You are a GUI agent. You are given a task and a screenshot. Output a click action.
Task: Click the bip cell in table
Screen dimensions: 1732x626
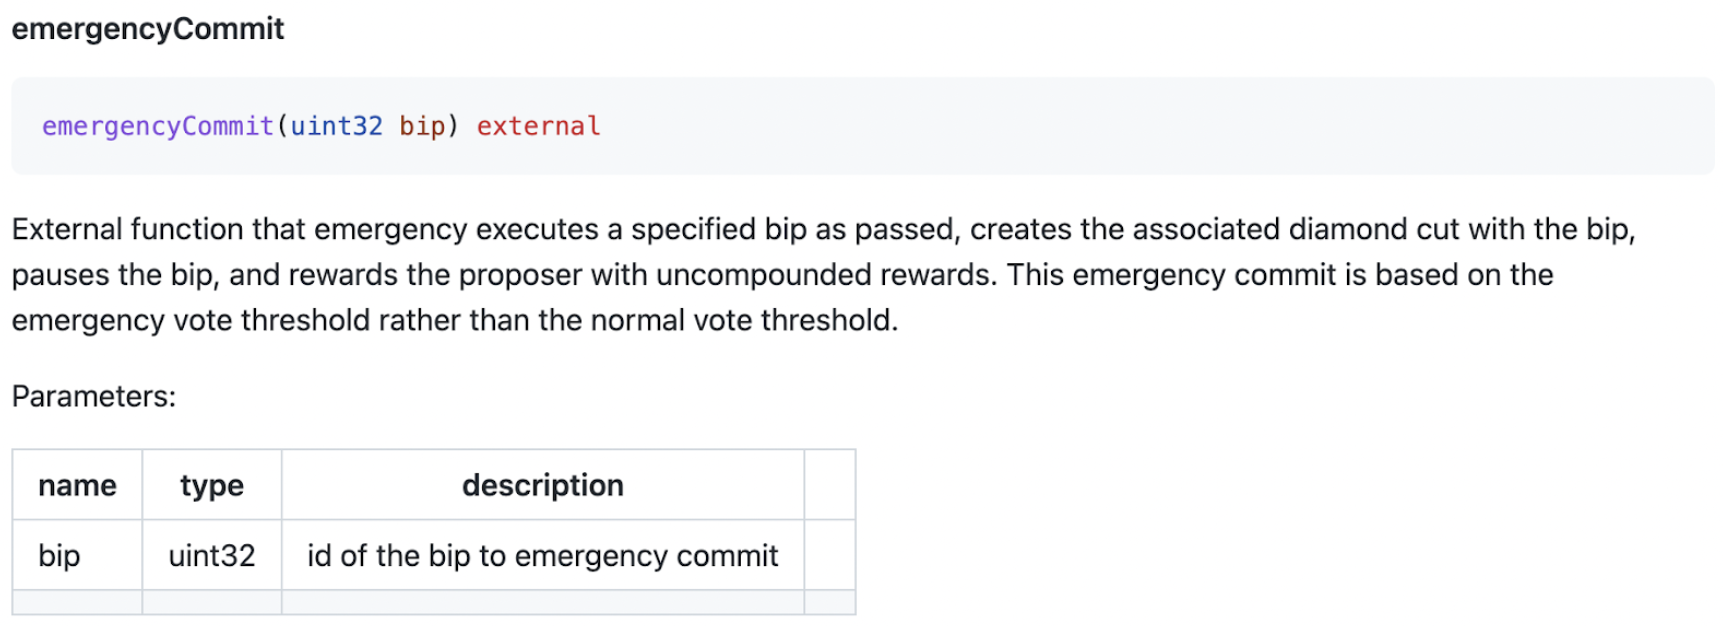pos(59,556)
